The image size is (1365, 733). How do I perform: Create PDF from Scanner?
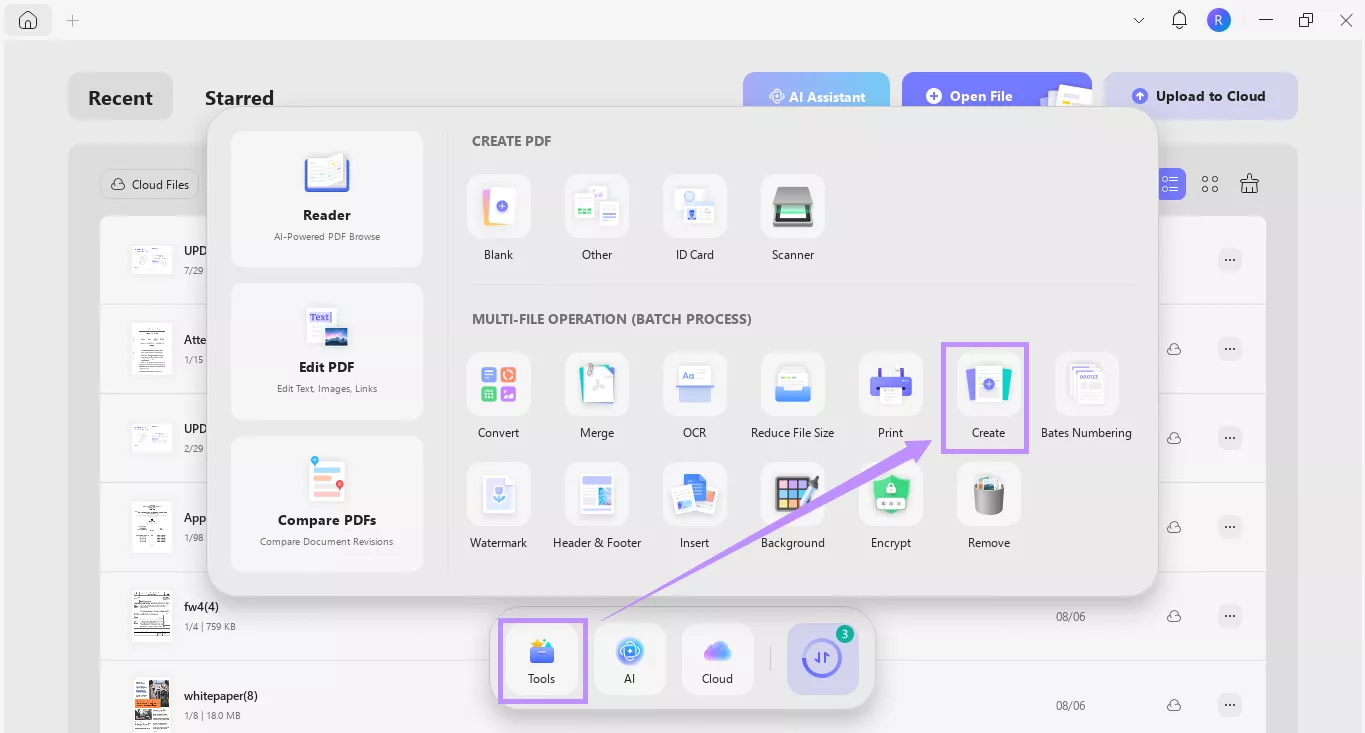[793, 207]
